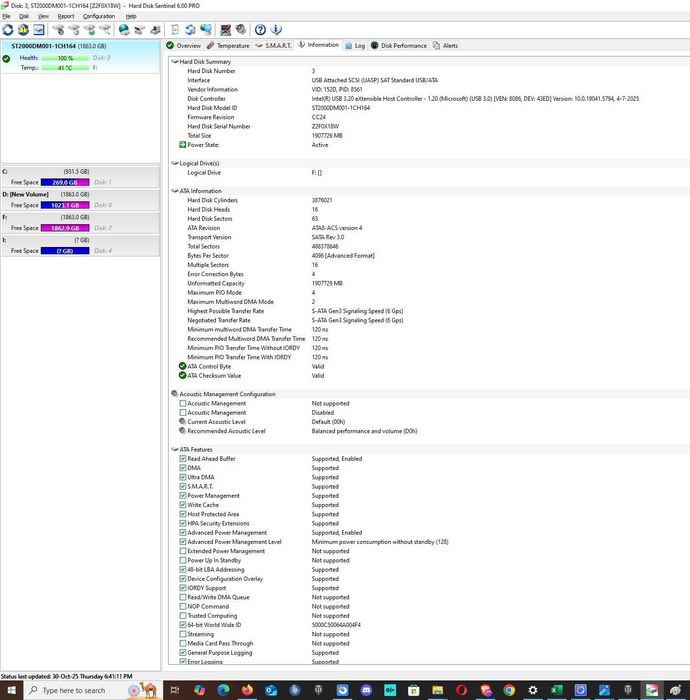
Task: Switch to the S.M.A.R.T. tab
Action: click(x=273, y=46)
